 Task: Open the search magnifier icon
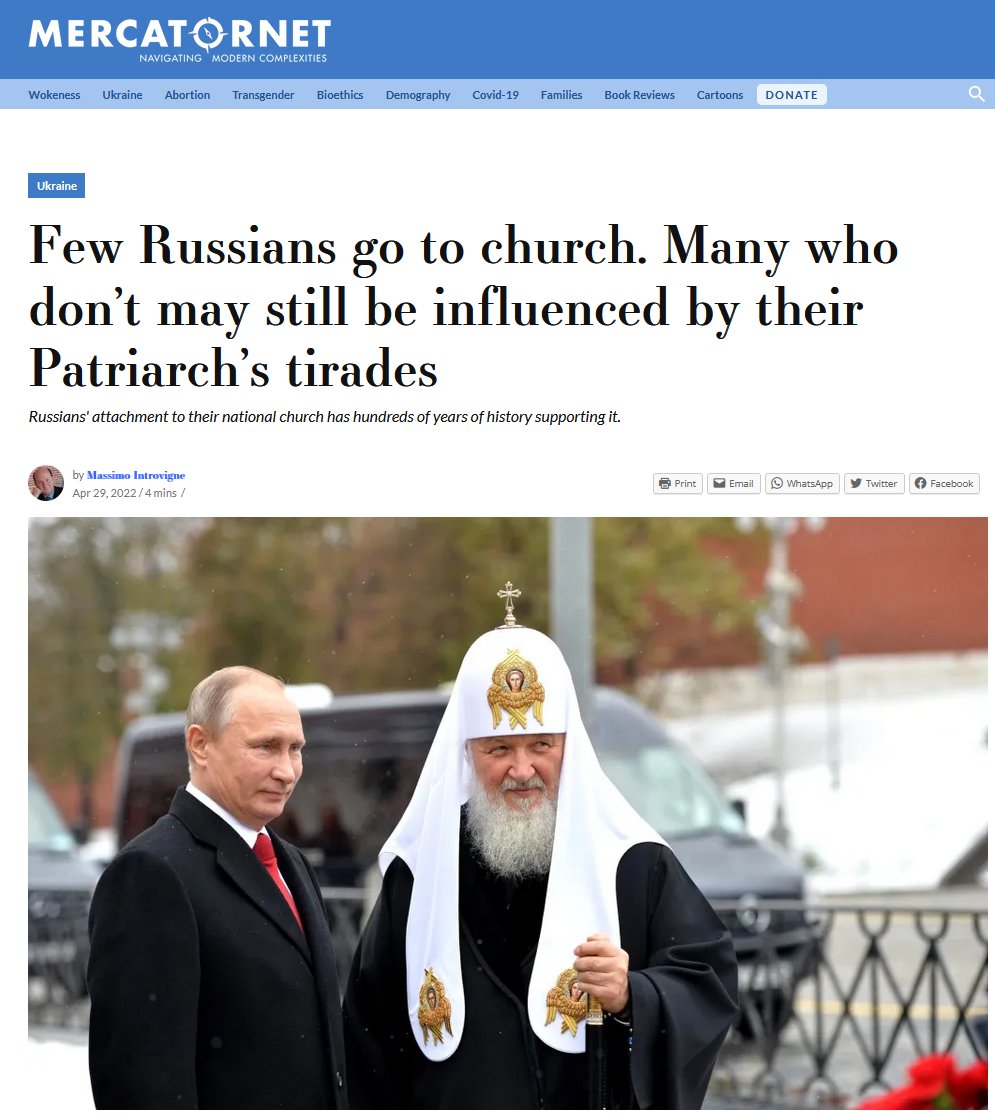click(976, 93)
